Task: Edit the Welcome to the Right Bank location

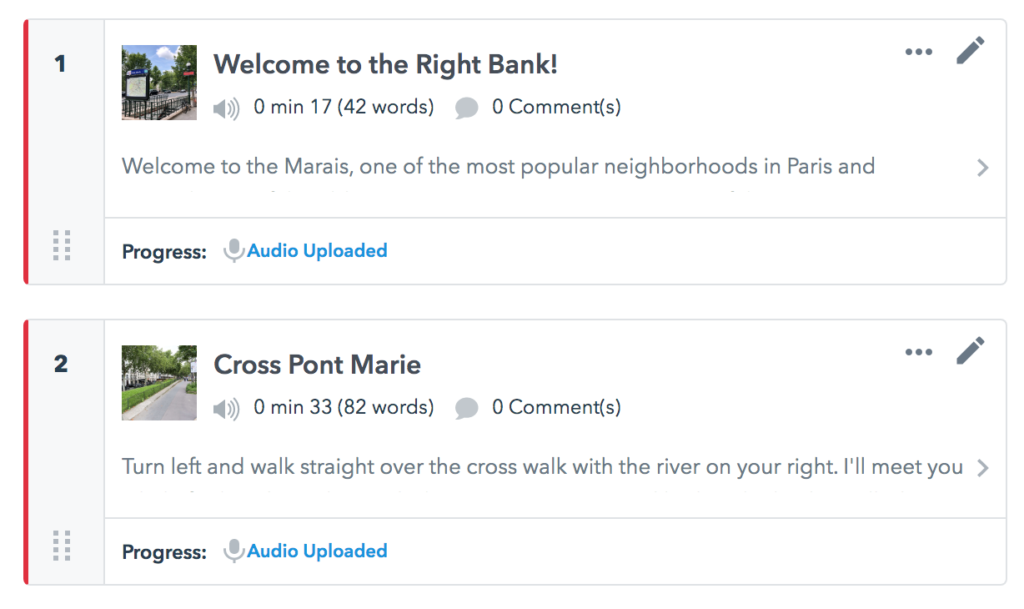Action: [x=970, y=50]
